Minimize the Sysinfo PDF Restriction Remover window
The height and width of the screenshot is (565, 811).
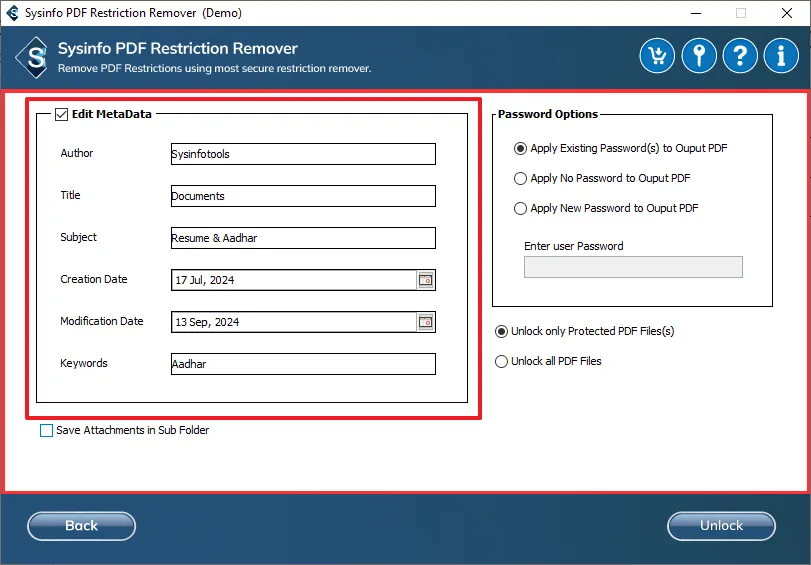coord(696,13)
